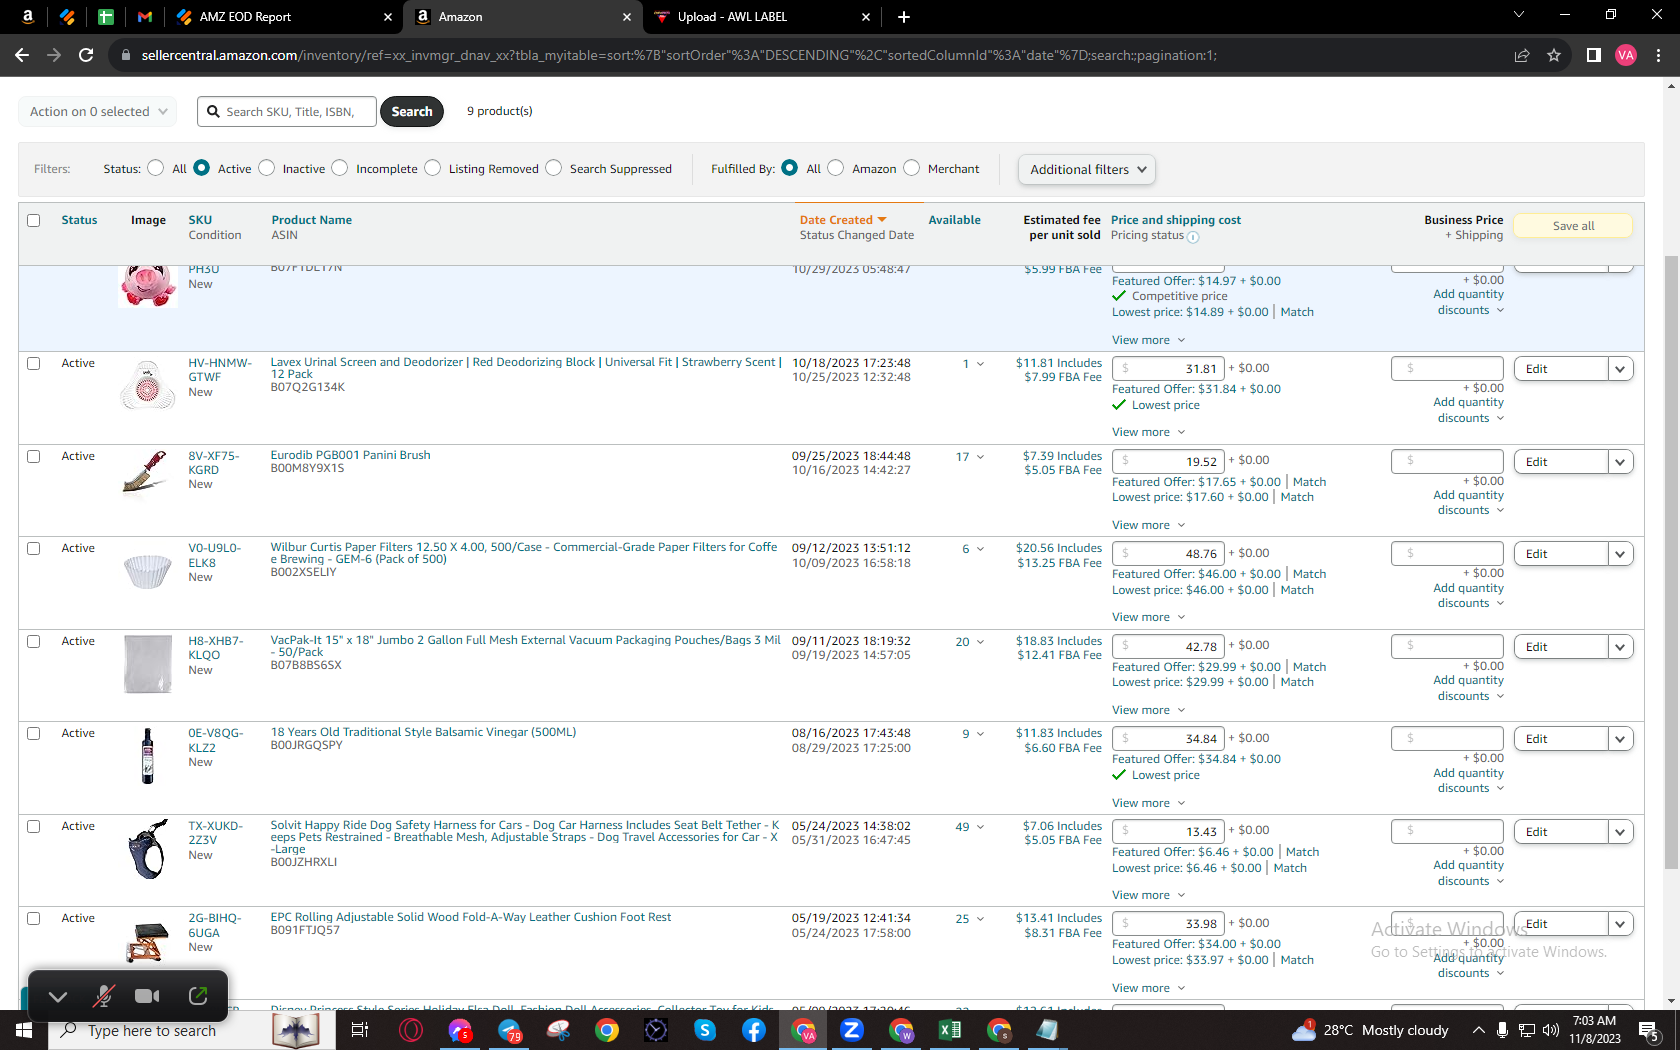Click the 31.81 price input field
Screen dimensions: 1680x1050
coord(1168,368)
